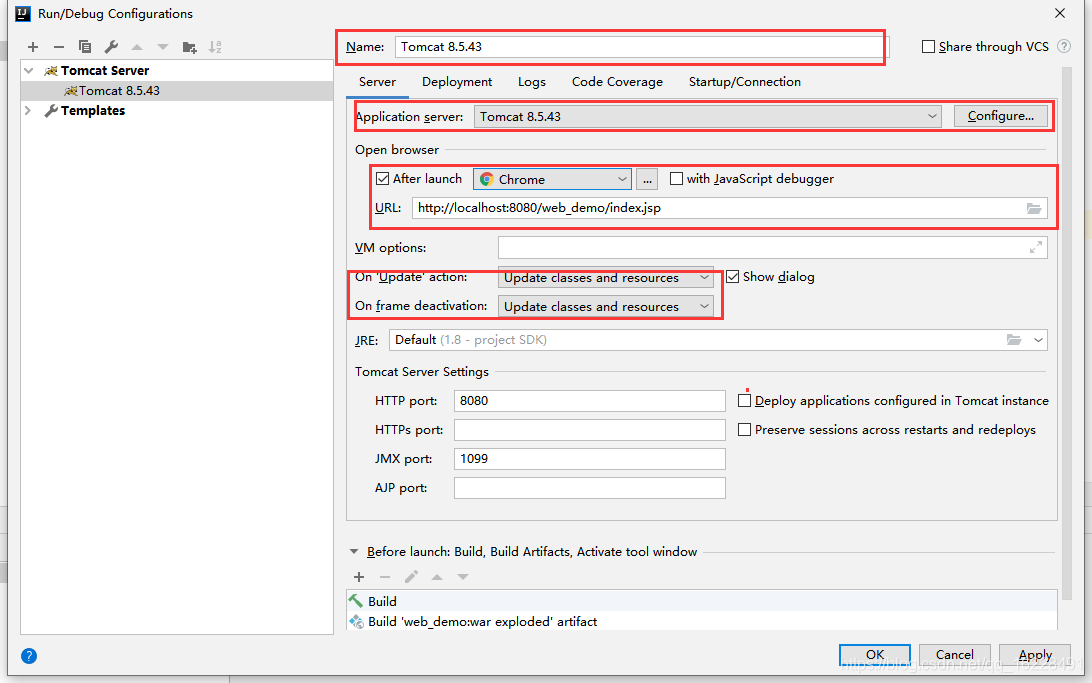Toggle Share through VCS checkbox
The height and width of the screenshot is (683, 1092).
click(928, 46)
